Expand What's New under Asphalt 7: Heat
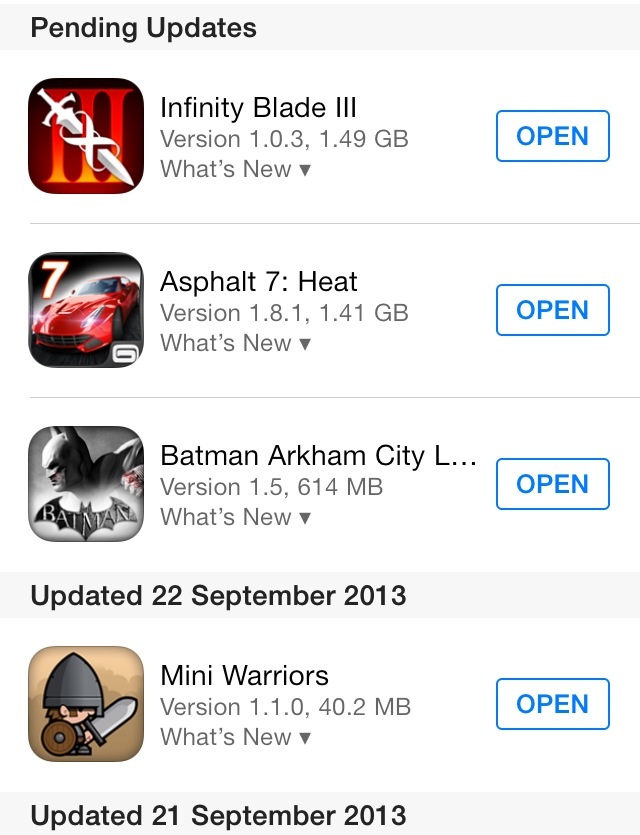 click(x=235, y=343)
